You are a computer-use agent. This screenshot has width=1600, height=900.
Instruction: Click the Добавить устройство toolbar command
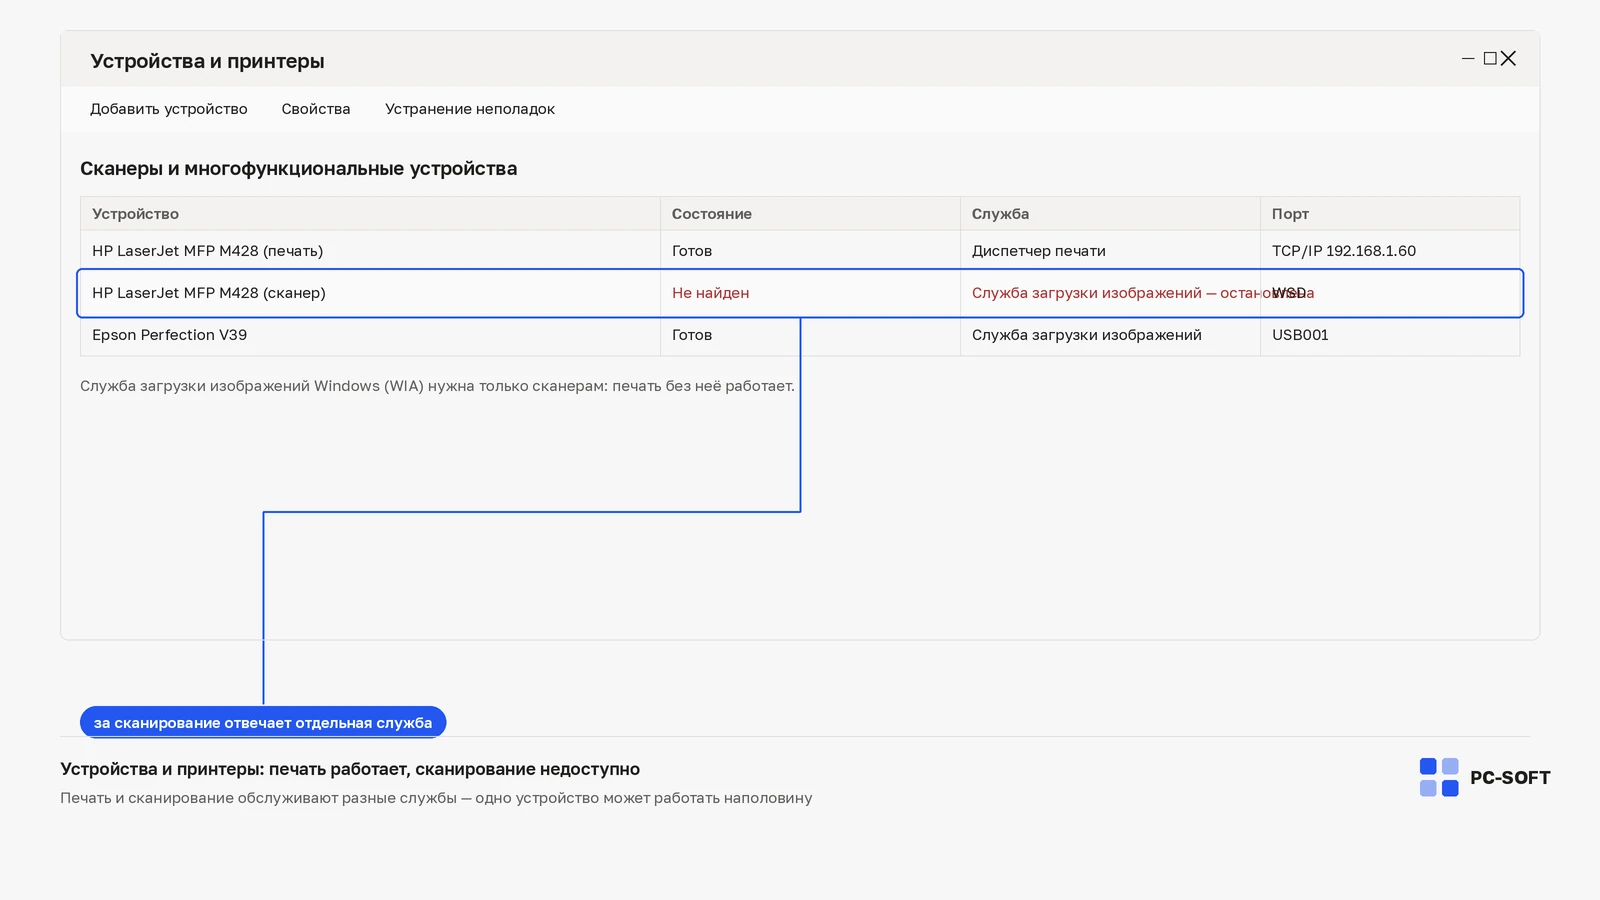[x=169, y=109]
